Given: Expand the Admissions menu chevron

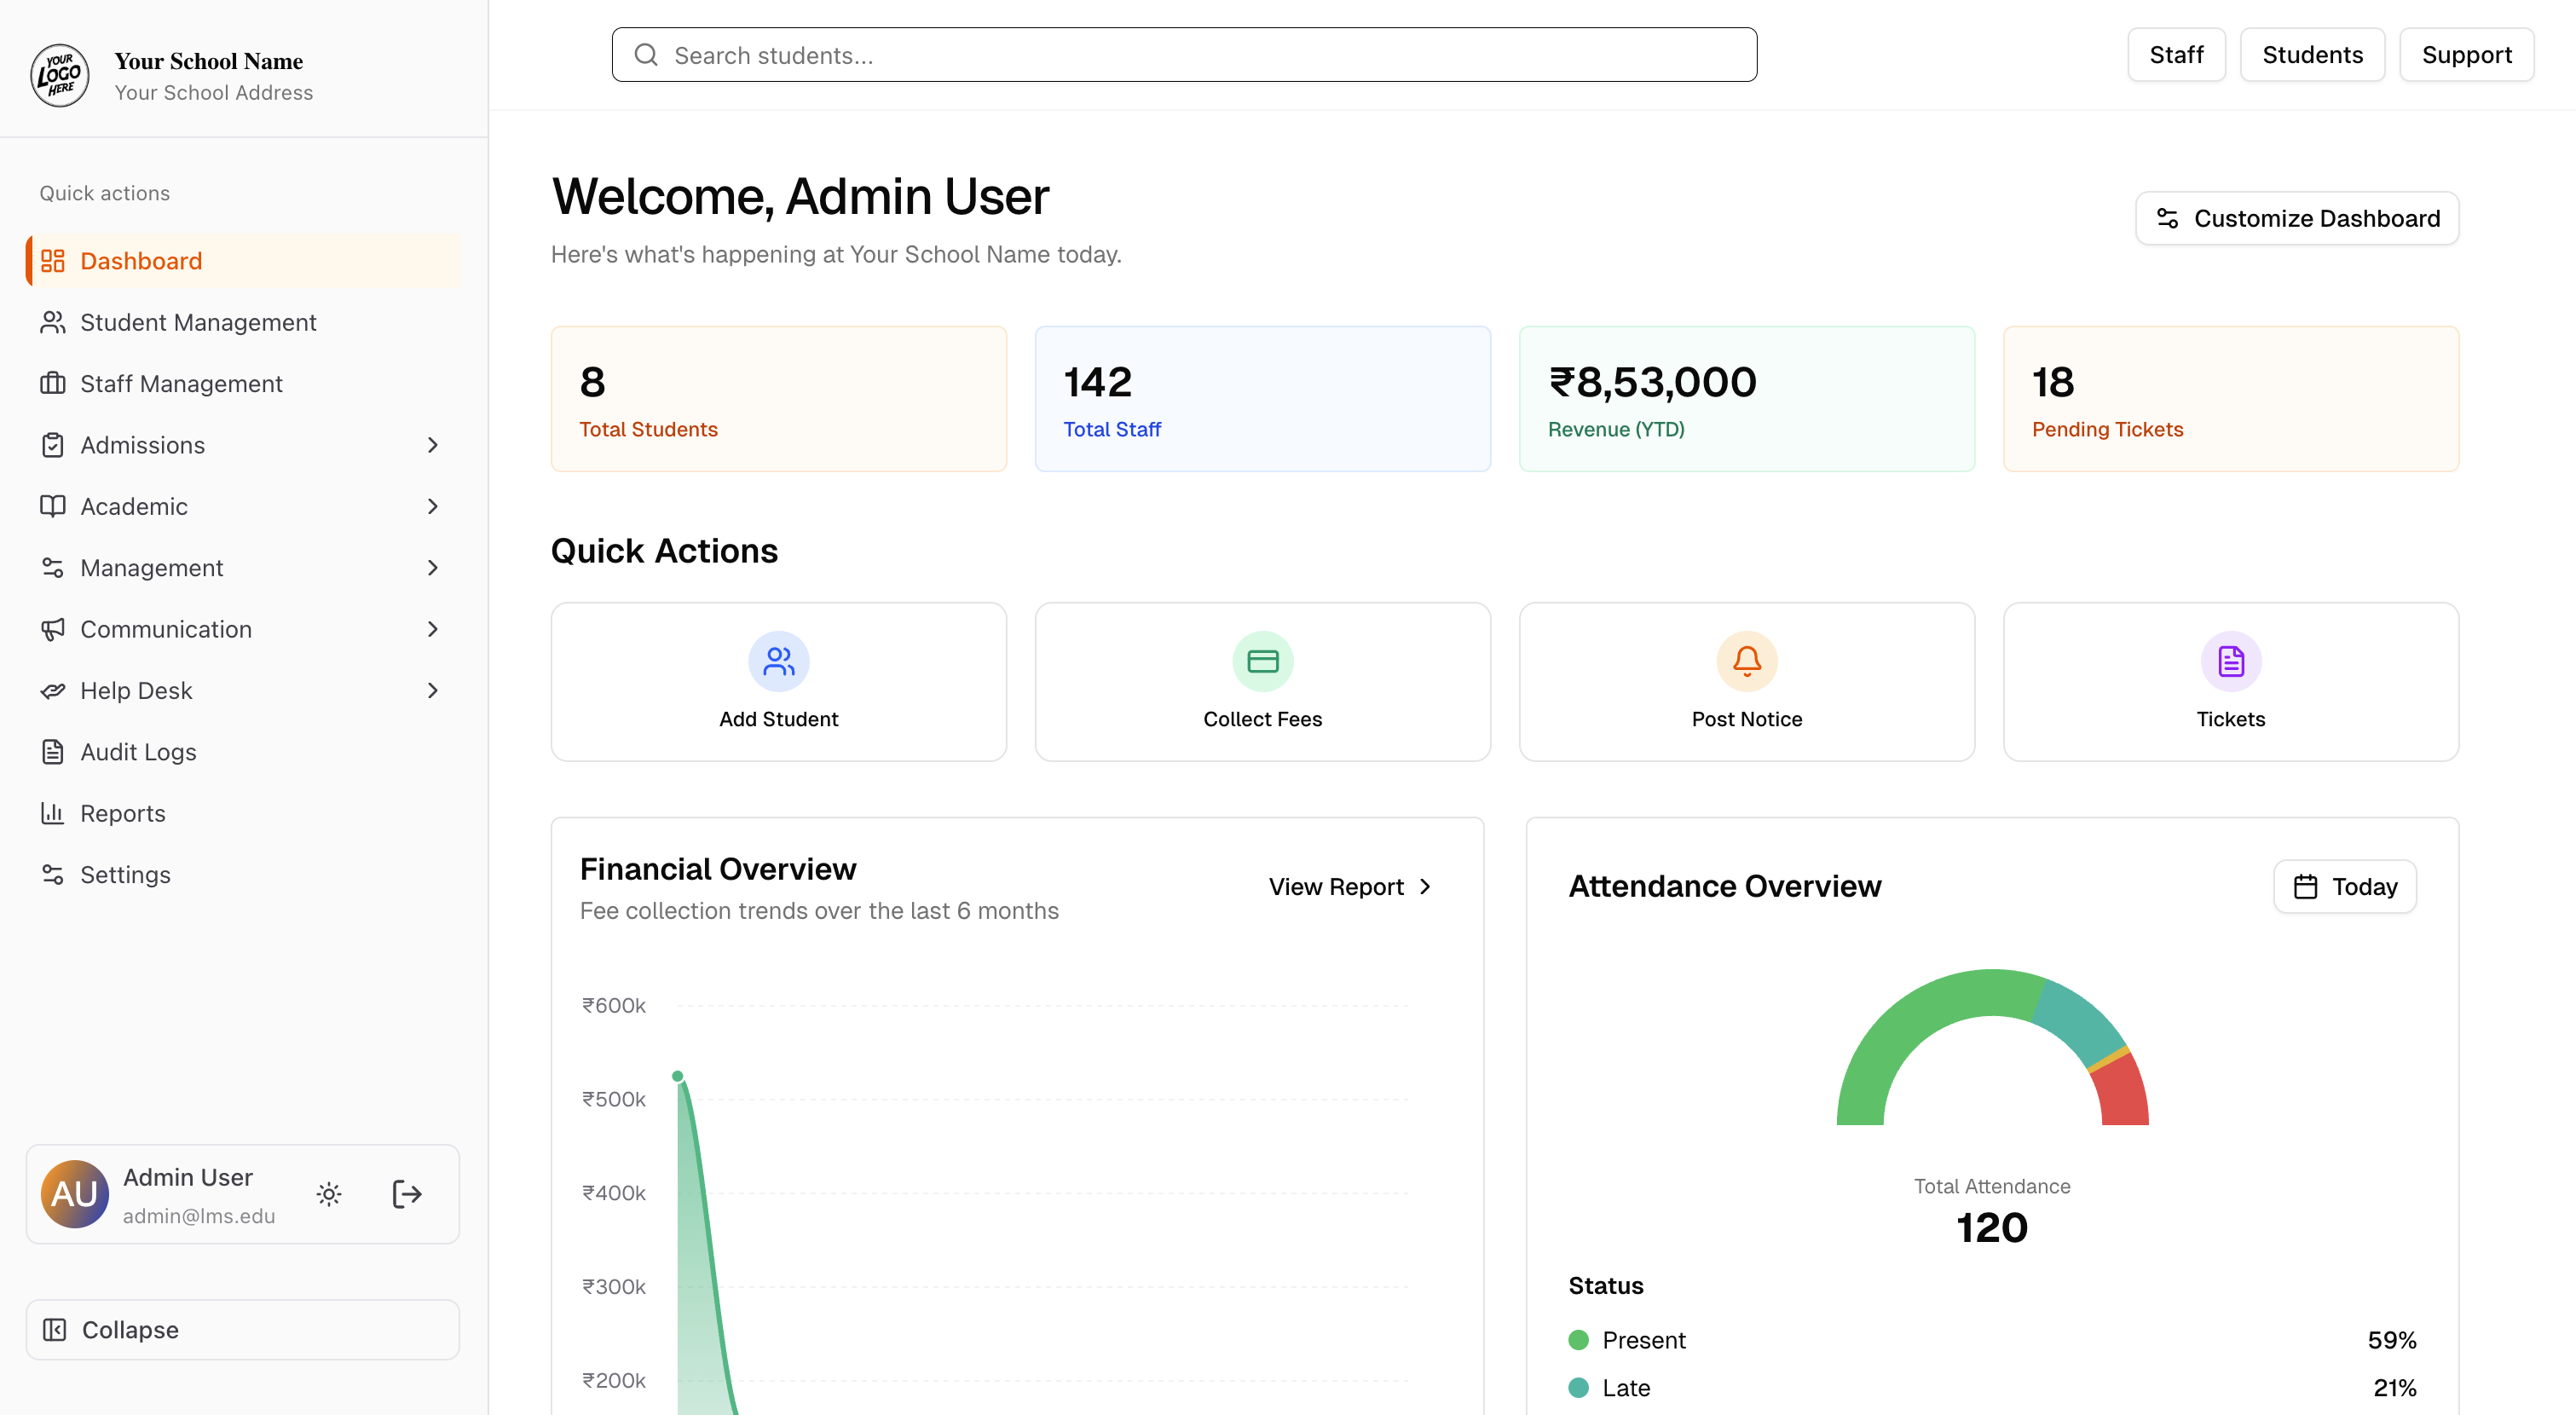Looking at the screenshot, I should pyautogui.click(x=432, y=445).
